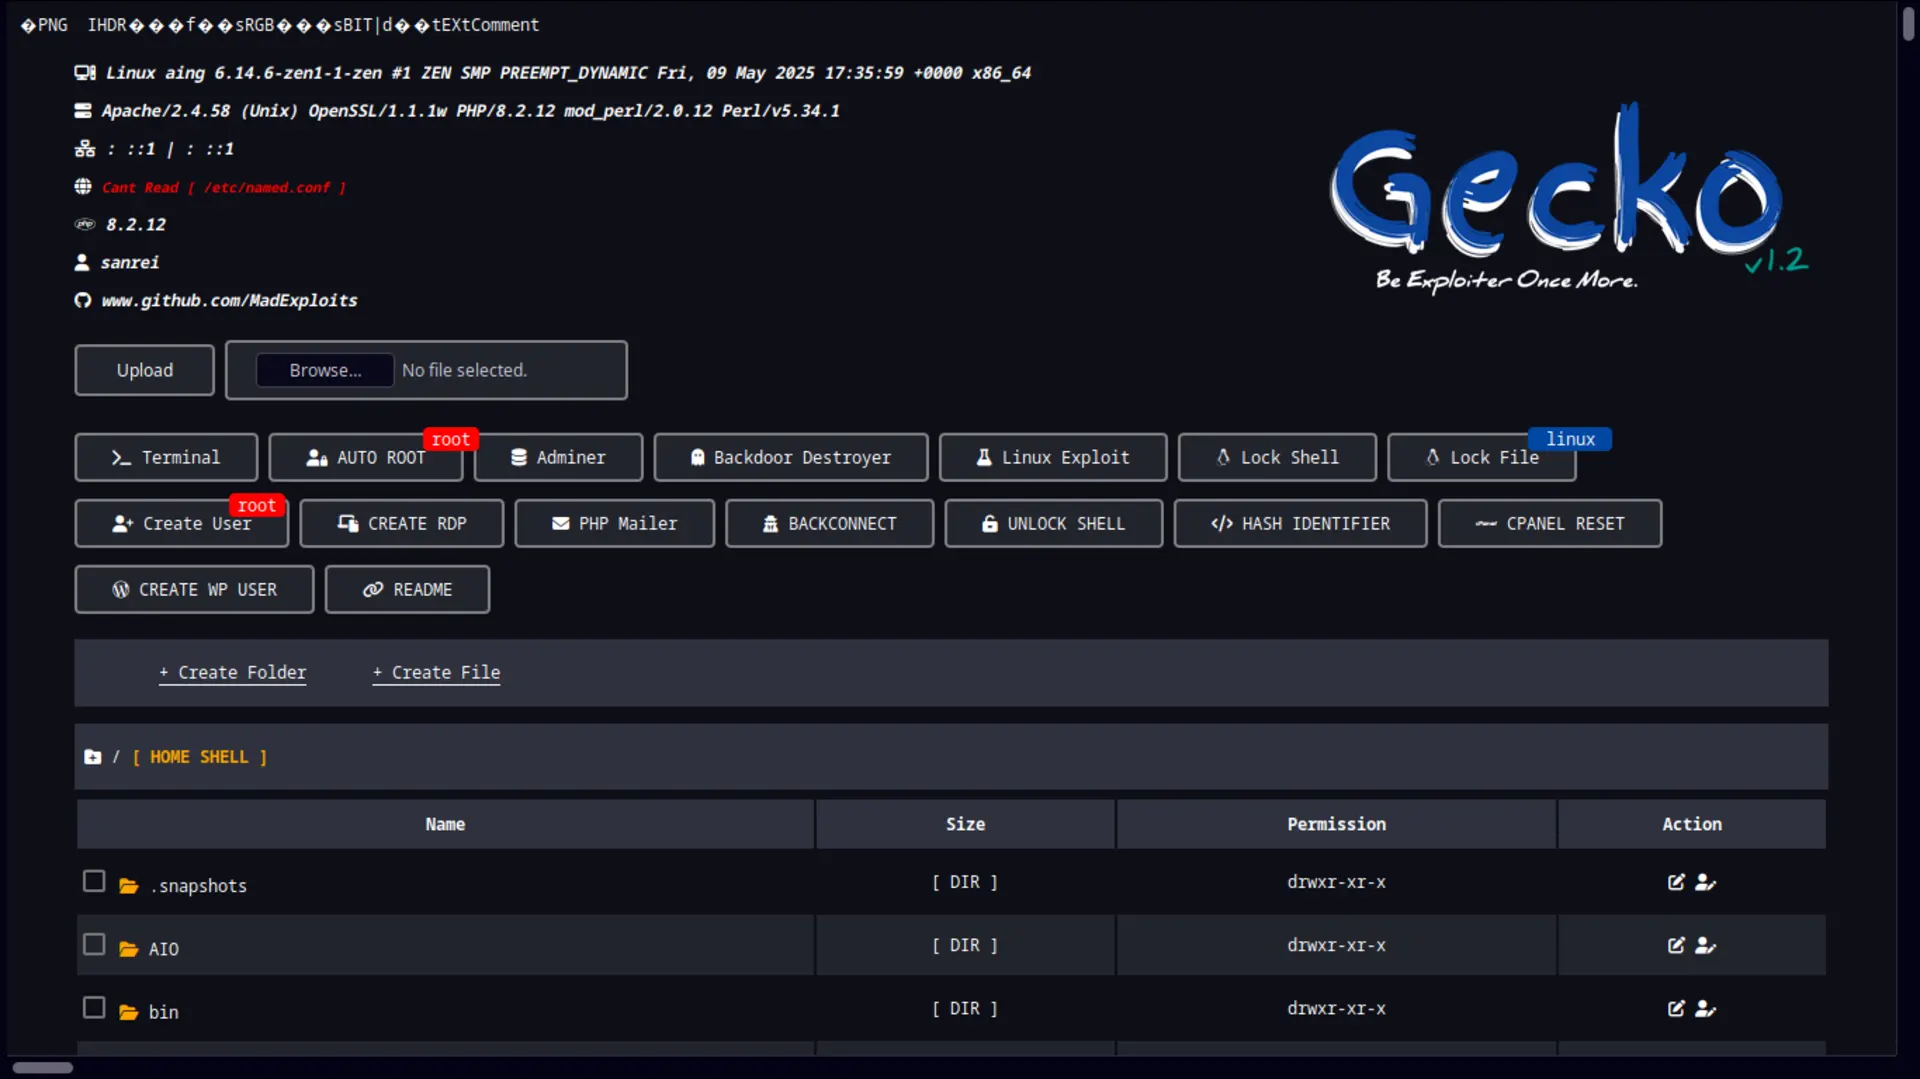This screenshot has height=1079, width=1920.
Task: Click the red root badge on Create User
Action: tap(257, 505)
